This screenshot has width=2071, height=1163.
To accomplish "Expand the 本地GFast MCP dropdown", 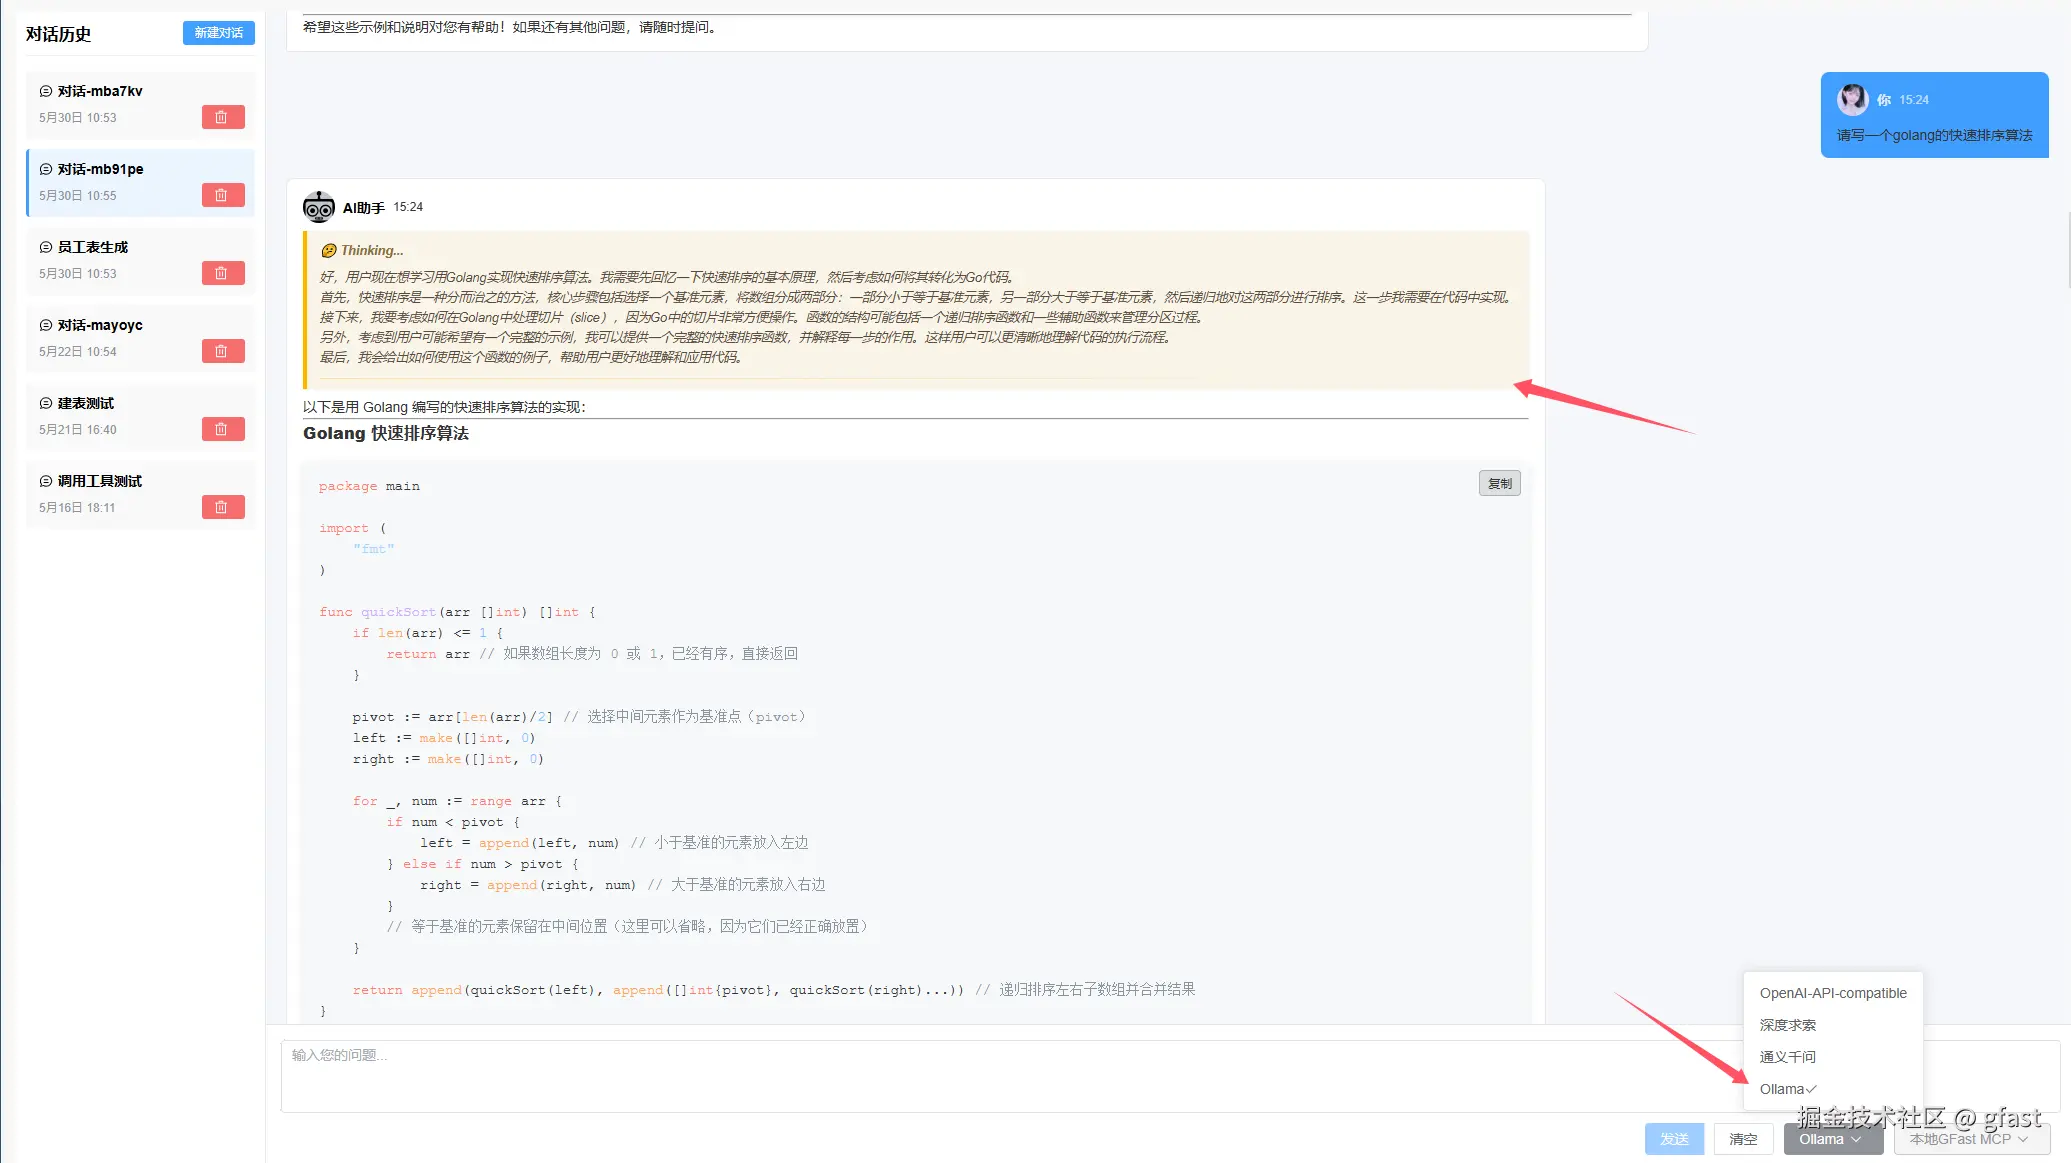I will [1967, 1139].
